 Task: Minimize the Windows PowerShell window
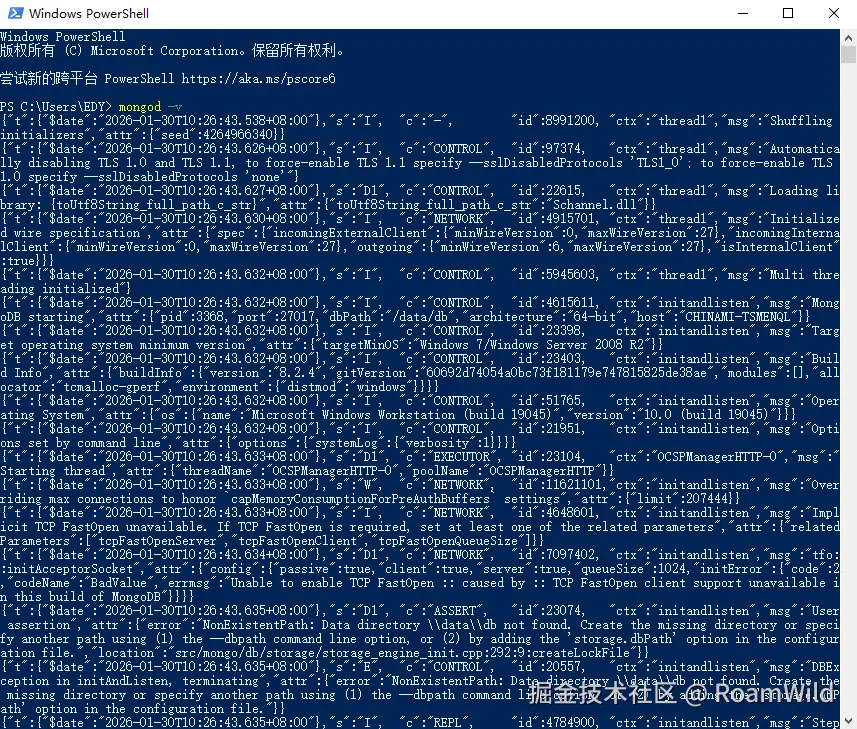743,13
